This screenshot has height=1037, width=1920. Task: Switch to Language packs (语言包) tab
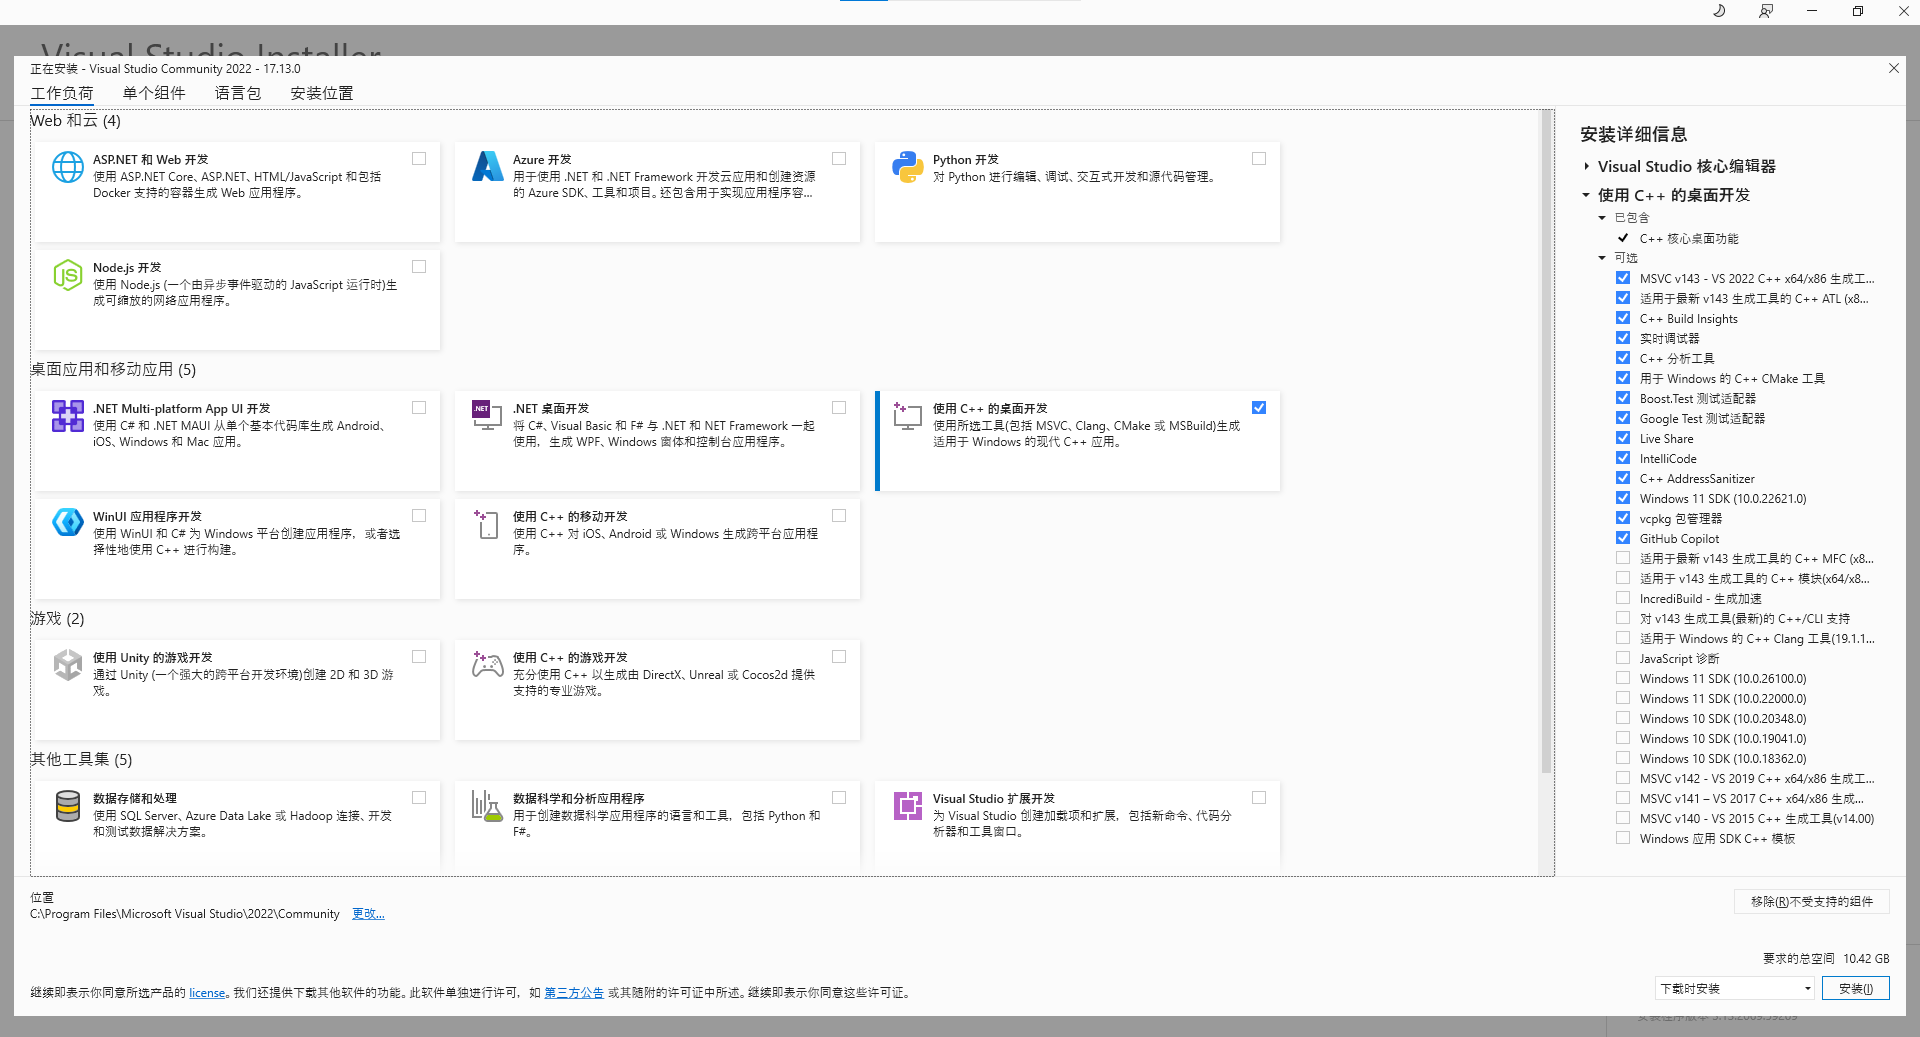tap(238, 93)
